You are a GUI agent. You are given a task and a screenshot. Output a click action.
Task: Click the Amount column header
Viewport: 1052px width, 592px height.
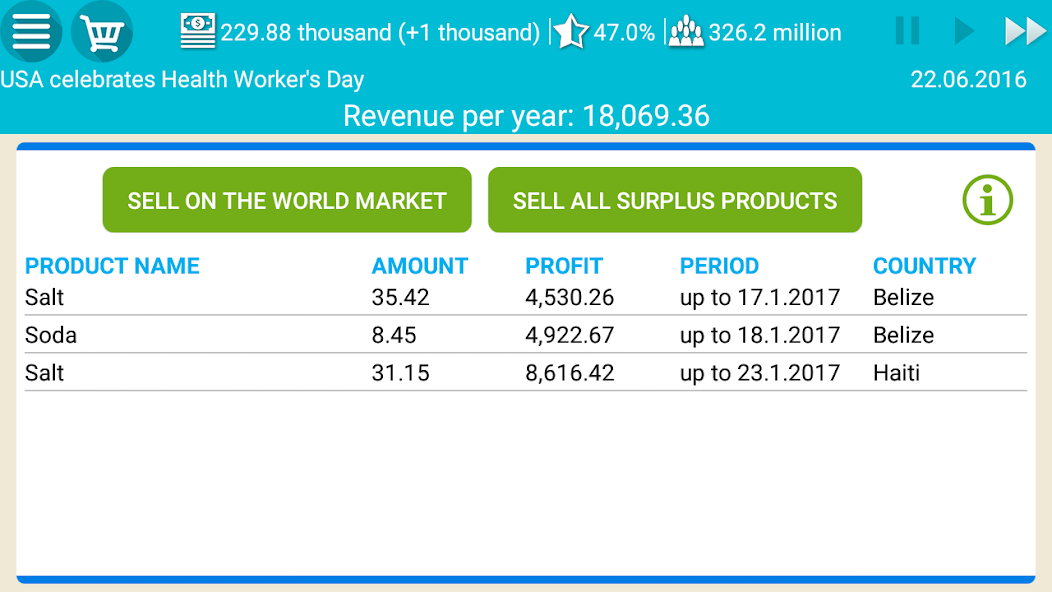pos(420,266)
